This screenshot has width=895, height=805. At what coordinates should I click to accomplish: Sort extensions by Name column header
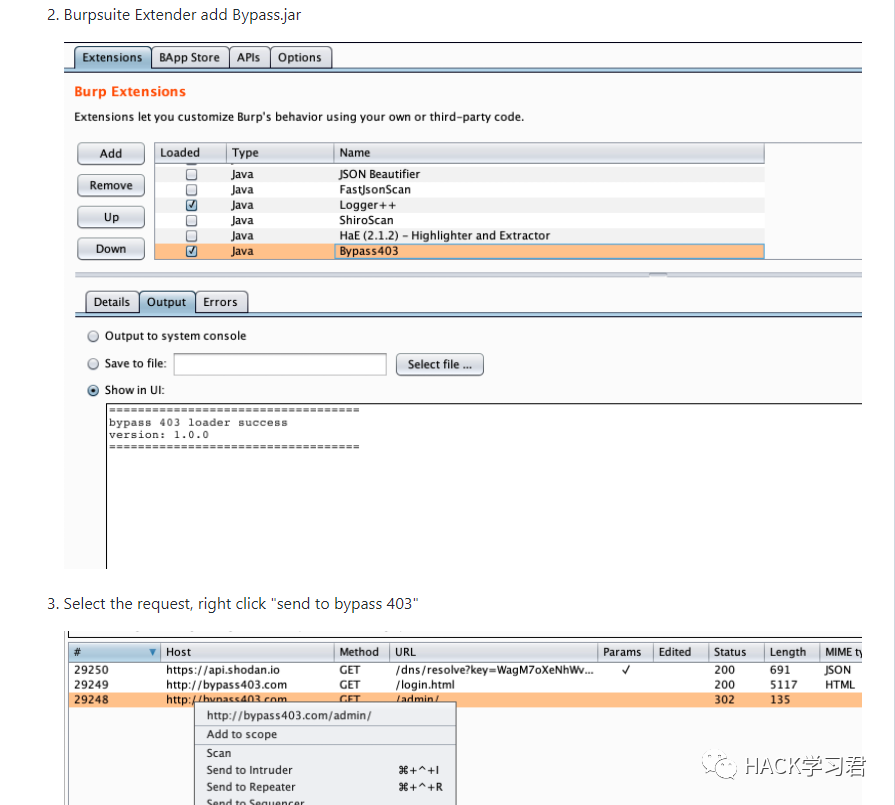coord(549,153)
